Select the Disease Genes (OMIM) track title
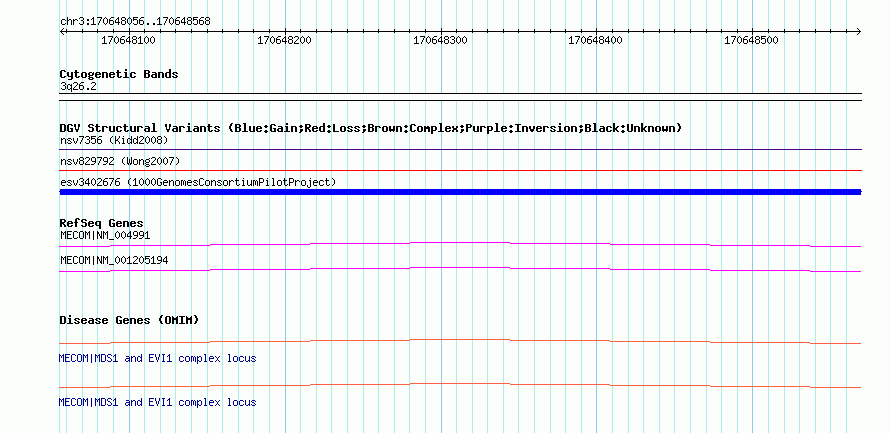 point(129,320)
